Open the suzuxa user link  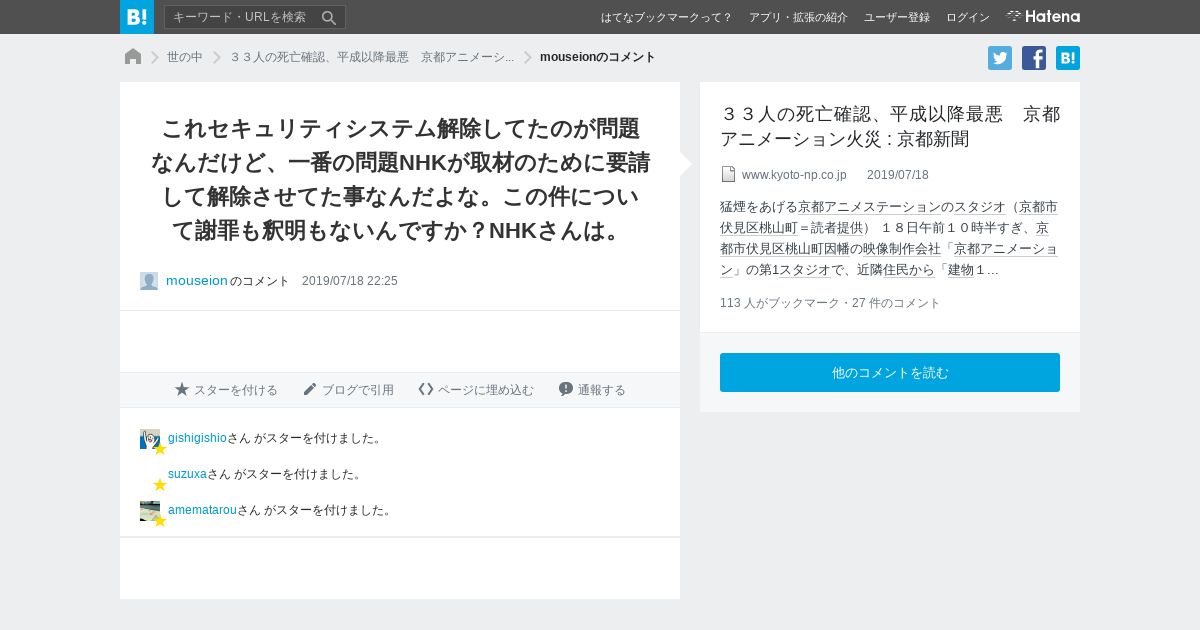click(187, 474)
